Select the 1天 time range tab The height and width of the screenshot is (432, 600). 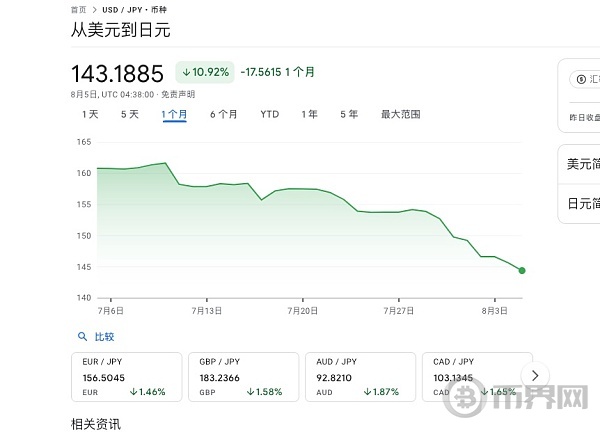click(90, 114)
